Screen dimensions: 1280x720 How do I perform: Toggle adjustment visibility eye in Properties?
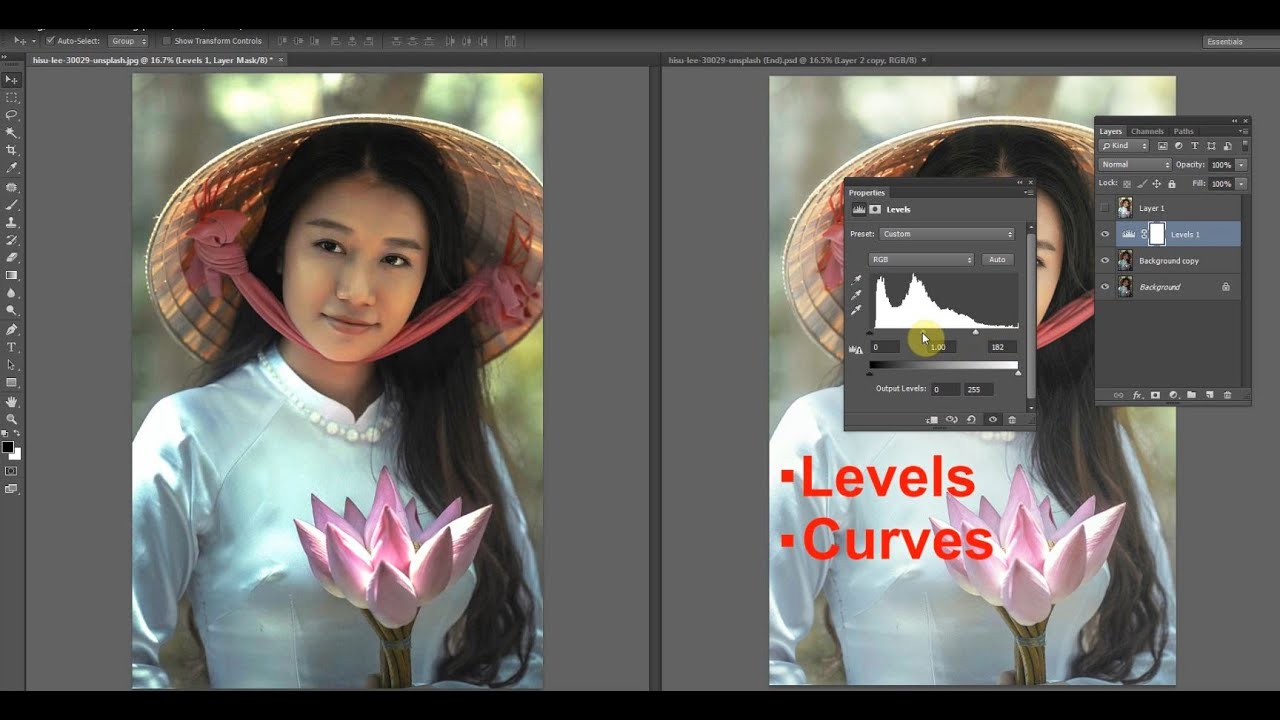[x=992, y=420]
